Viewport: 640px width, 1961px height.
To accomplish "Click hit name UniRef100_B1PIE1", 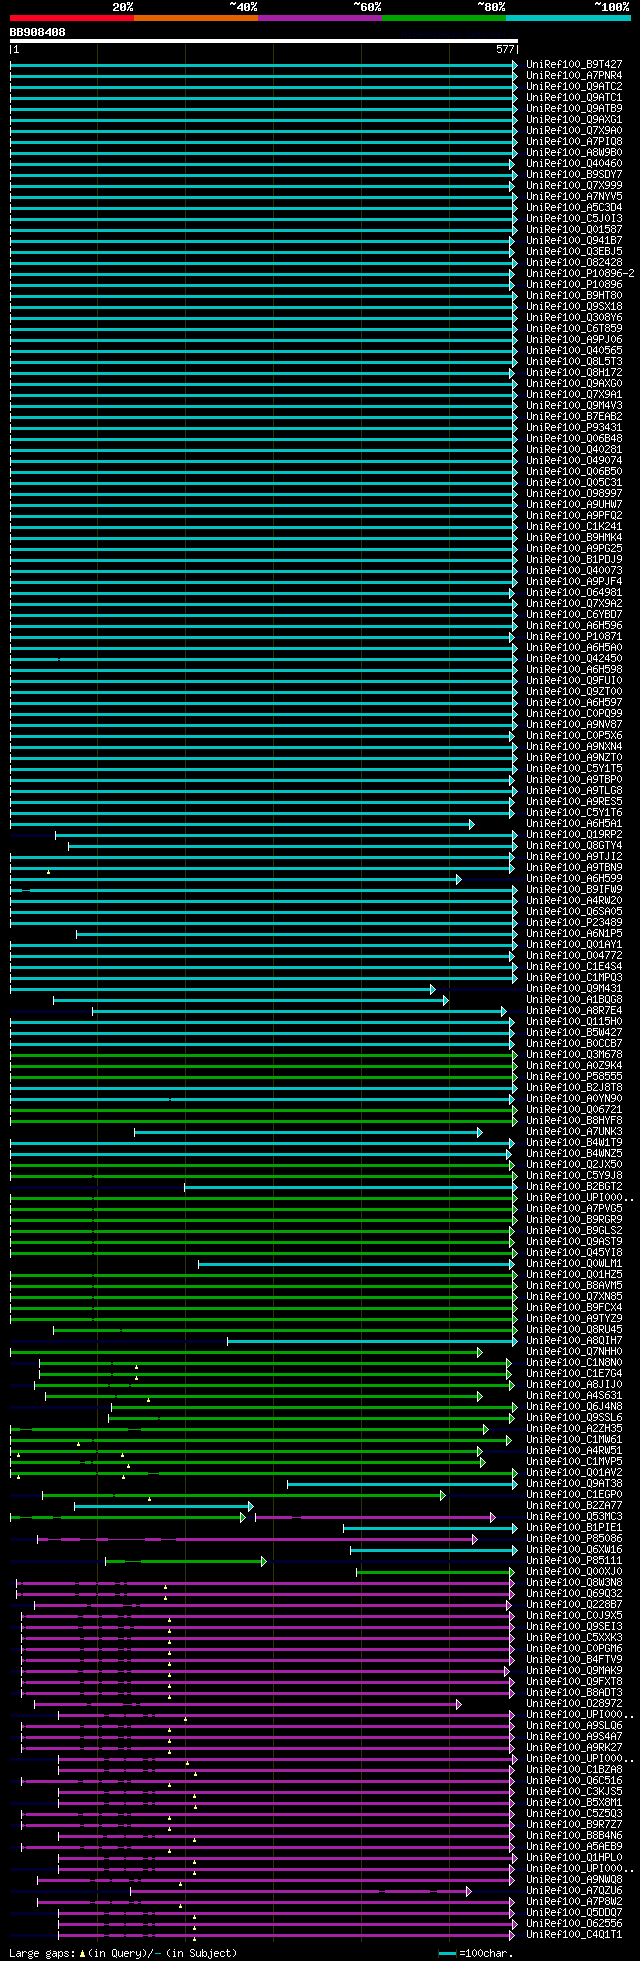I will pos(574,1527).
